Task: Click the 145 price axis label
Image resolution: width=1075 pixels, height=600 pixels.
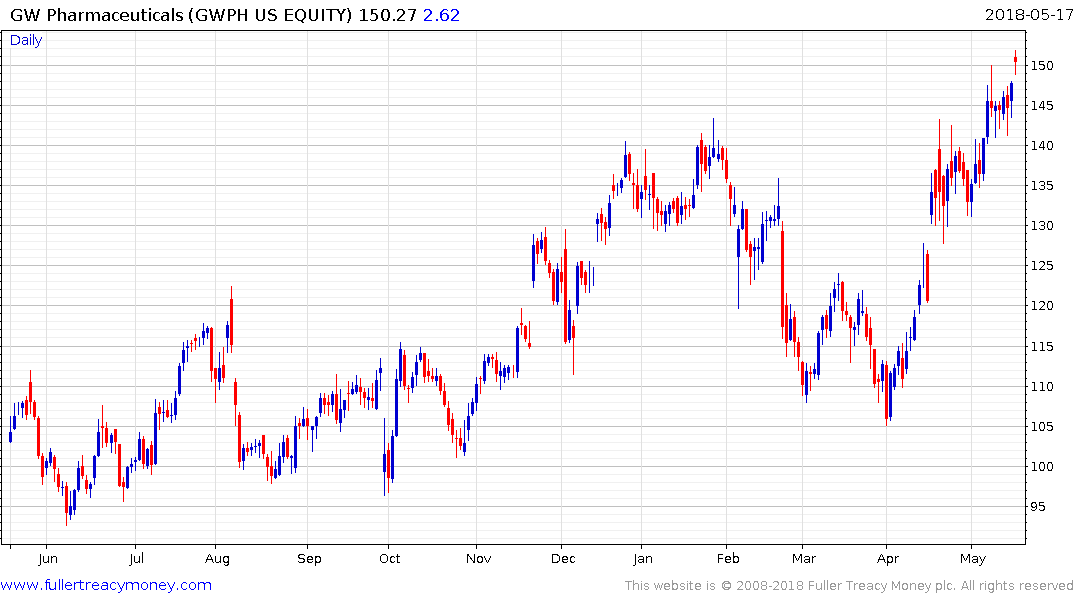Action: (1042, 106)
